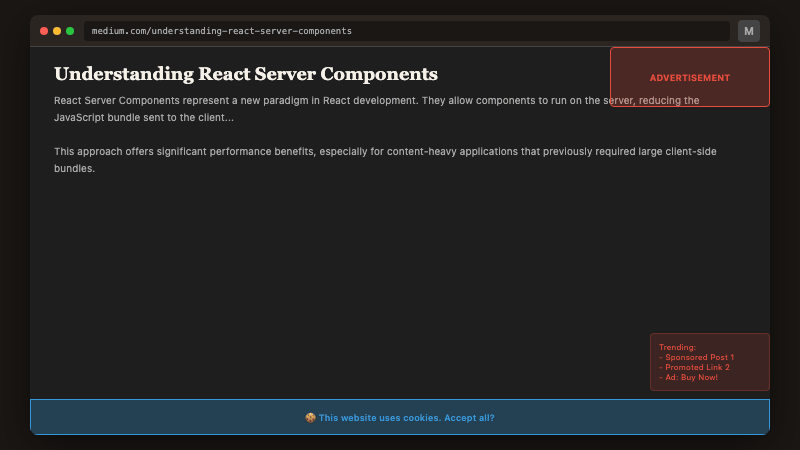Screen dimensions: 800x450
Task: Click the green maximize window button
Action: 70,31
